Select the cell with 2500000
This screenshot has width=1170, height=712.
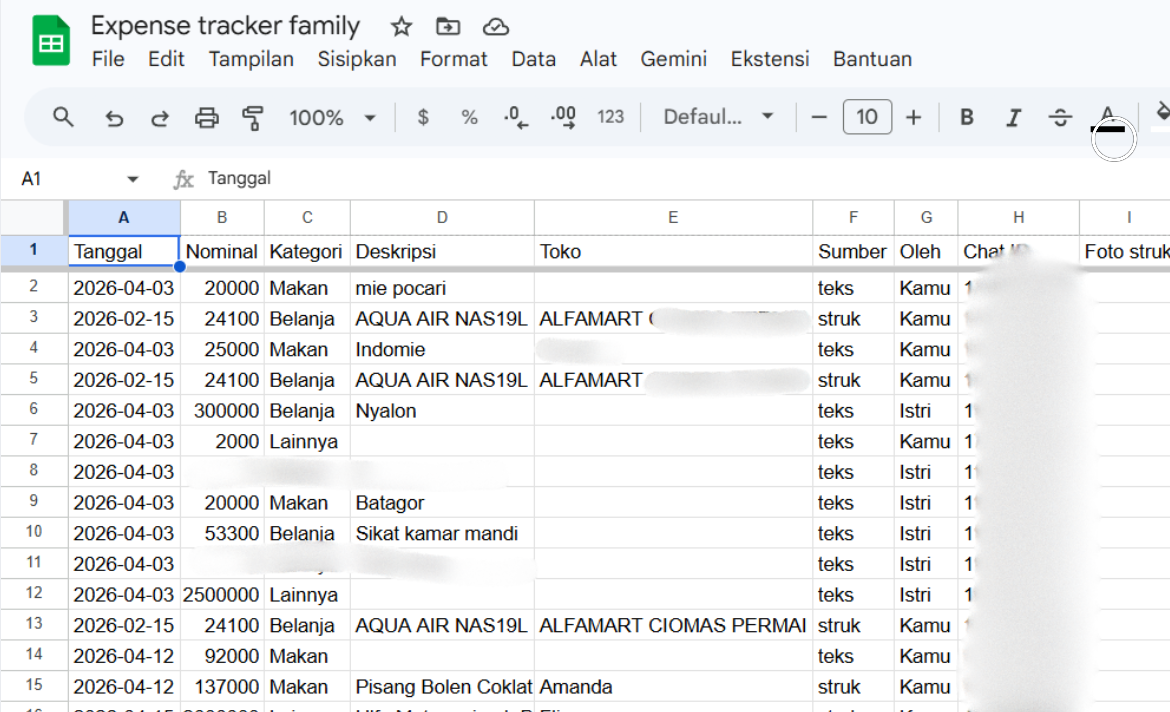tap(222, 595)
